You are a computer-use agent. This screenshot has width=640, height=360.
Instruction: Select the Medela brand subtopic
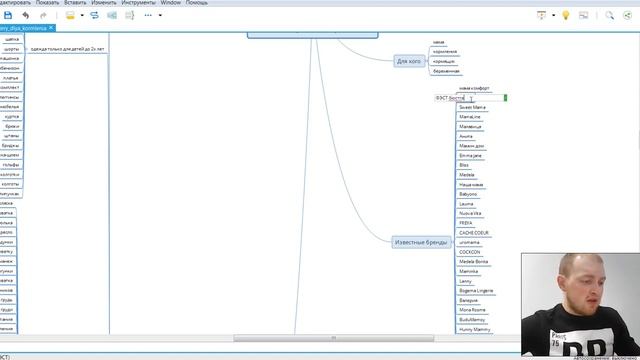(x=467, y=175)
